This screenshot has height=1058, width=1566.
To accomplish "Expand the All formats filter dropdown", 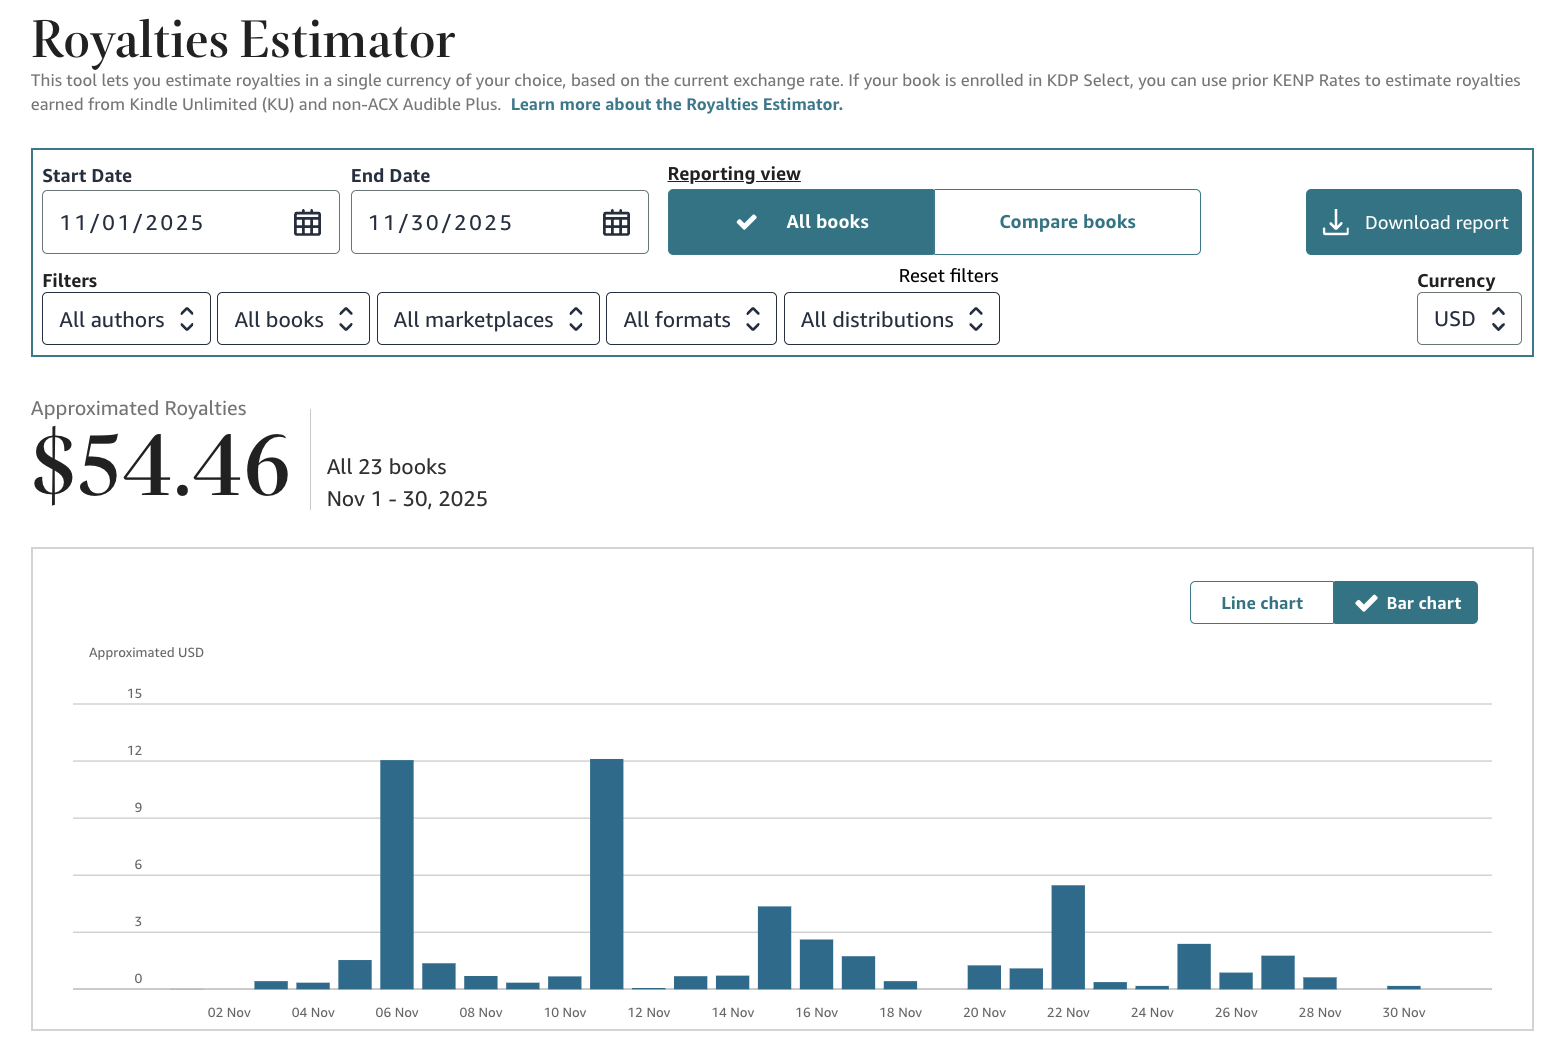I will point(691,319).
